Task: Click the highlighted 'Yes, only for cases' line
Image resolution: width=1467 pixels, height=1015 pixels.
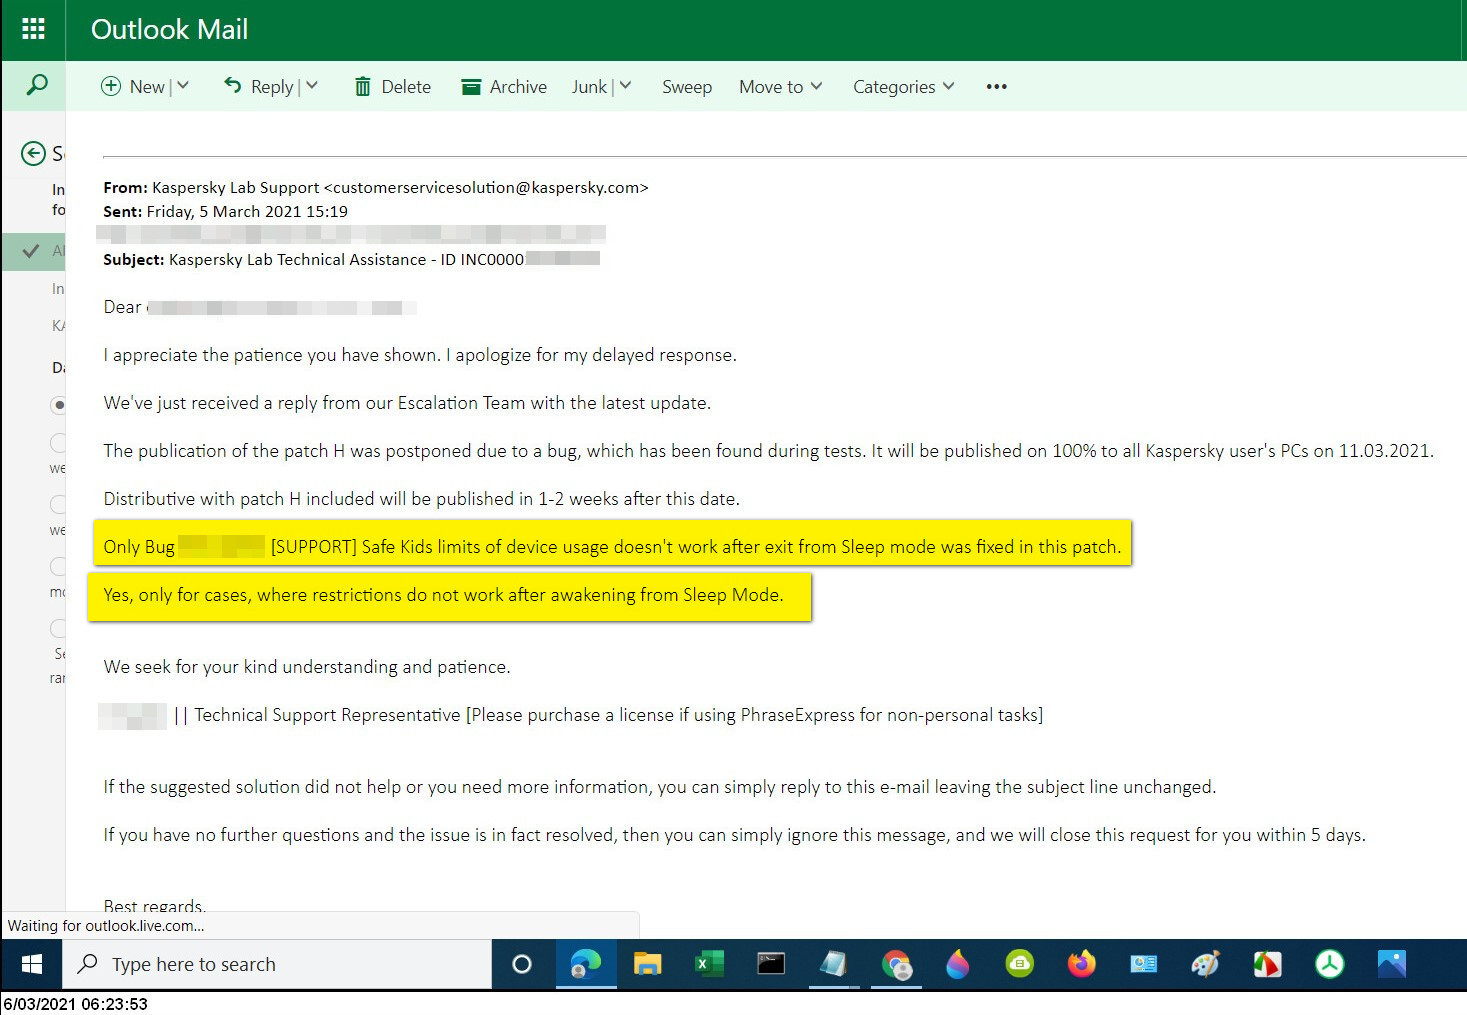Action: 443,595
